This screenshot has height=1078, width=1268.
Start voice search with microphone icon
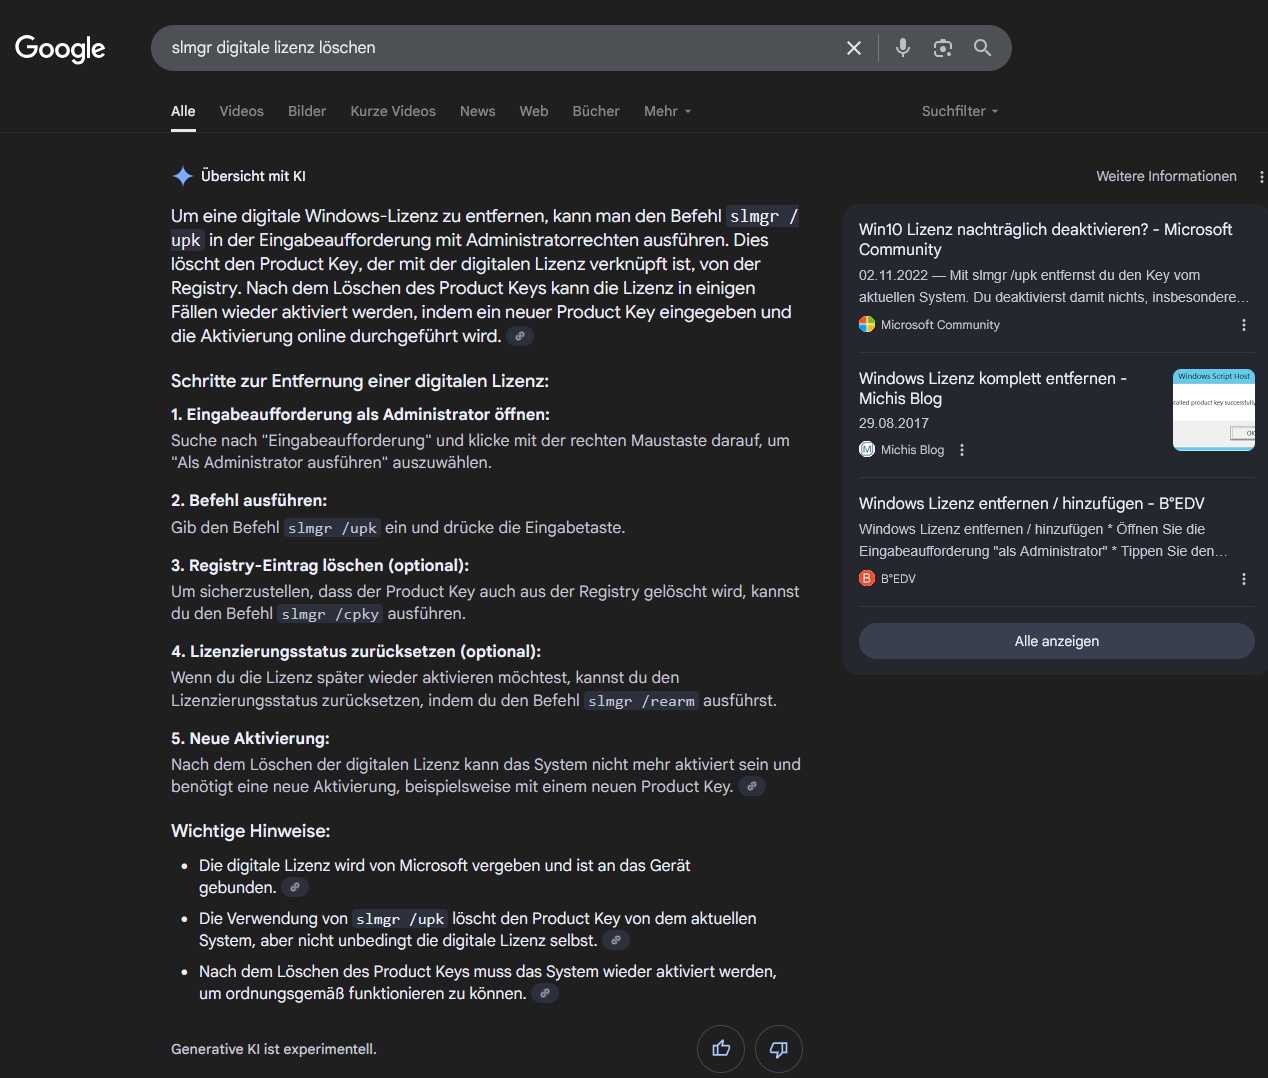903,48
